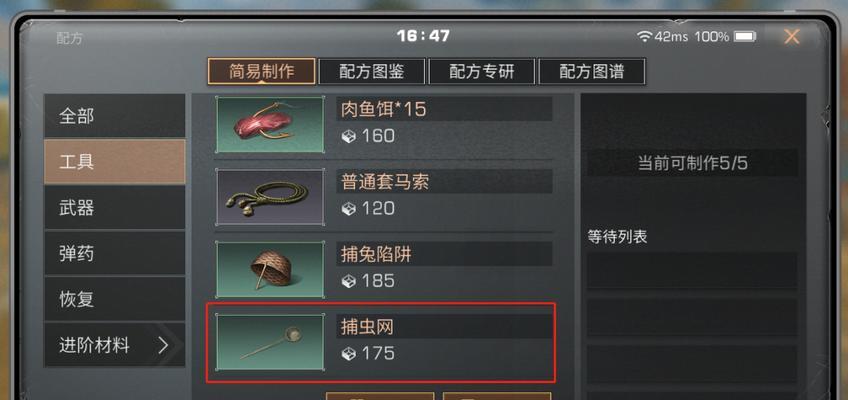Show the 全部 category
Screen dimensions: 848x400
115,116
